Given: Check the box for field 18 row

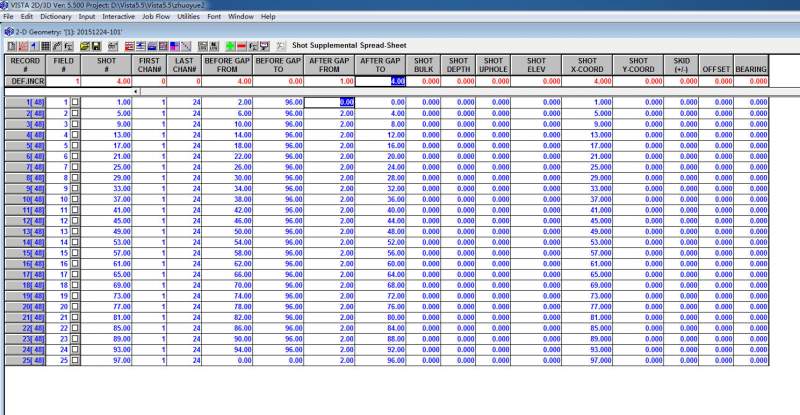Looking at the screenshot, I should [75, 285].
